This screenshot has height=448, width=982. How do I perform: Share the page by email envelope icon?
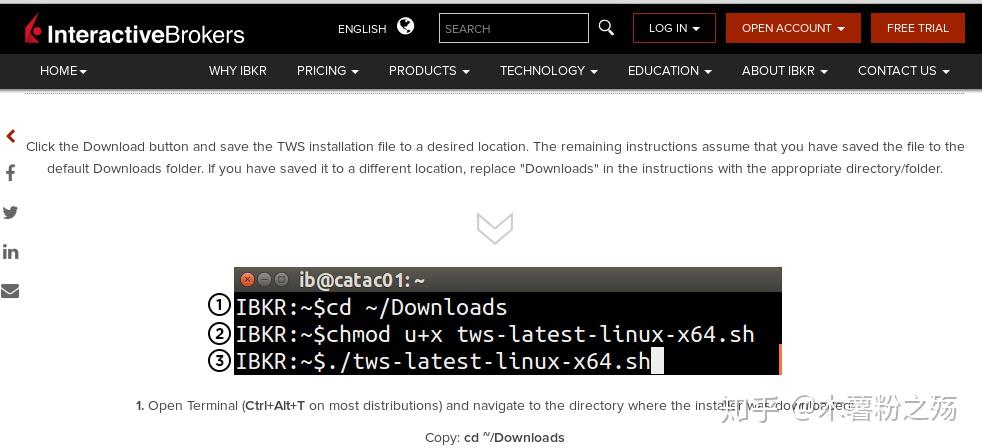[10, 291]
